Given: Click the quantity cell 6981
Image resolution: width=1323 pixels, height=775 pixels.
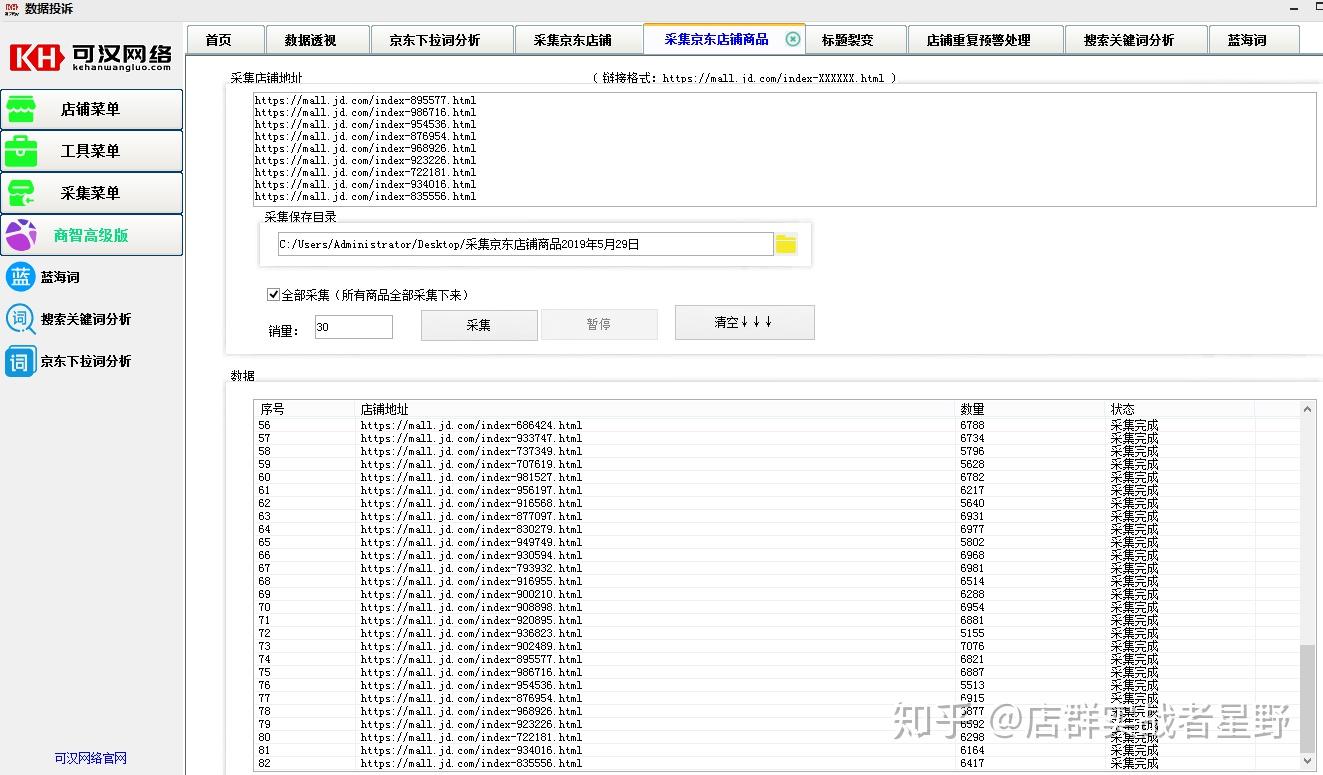Looking at the screenshot, I should [x=972, y=568].
